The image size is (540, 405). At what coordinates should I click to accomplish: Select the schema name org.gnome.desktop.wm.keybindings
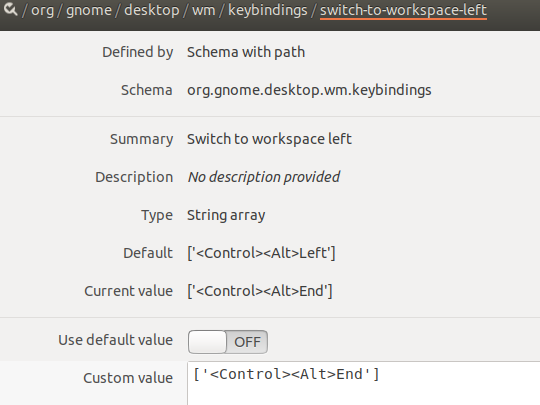point(309,90)
